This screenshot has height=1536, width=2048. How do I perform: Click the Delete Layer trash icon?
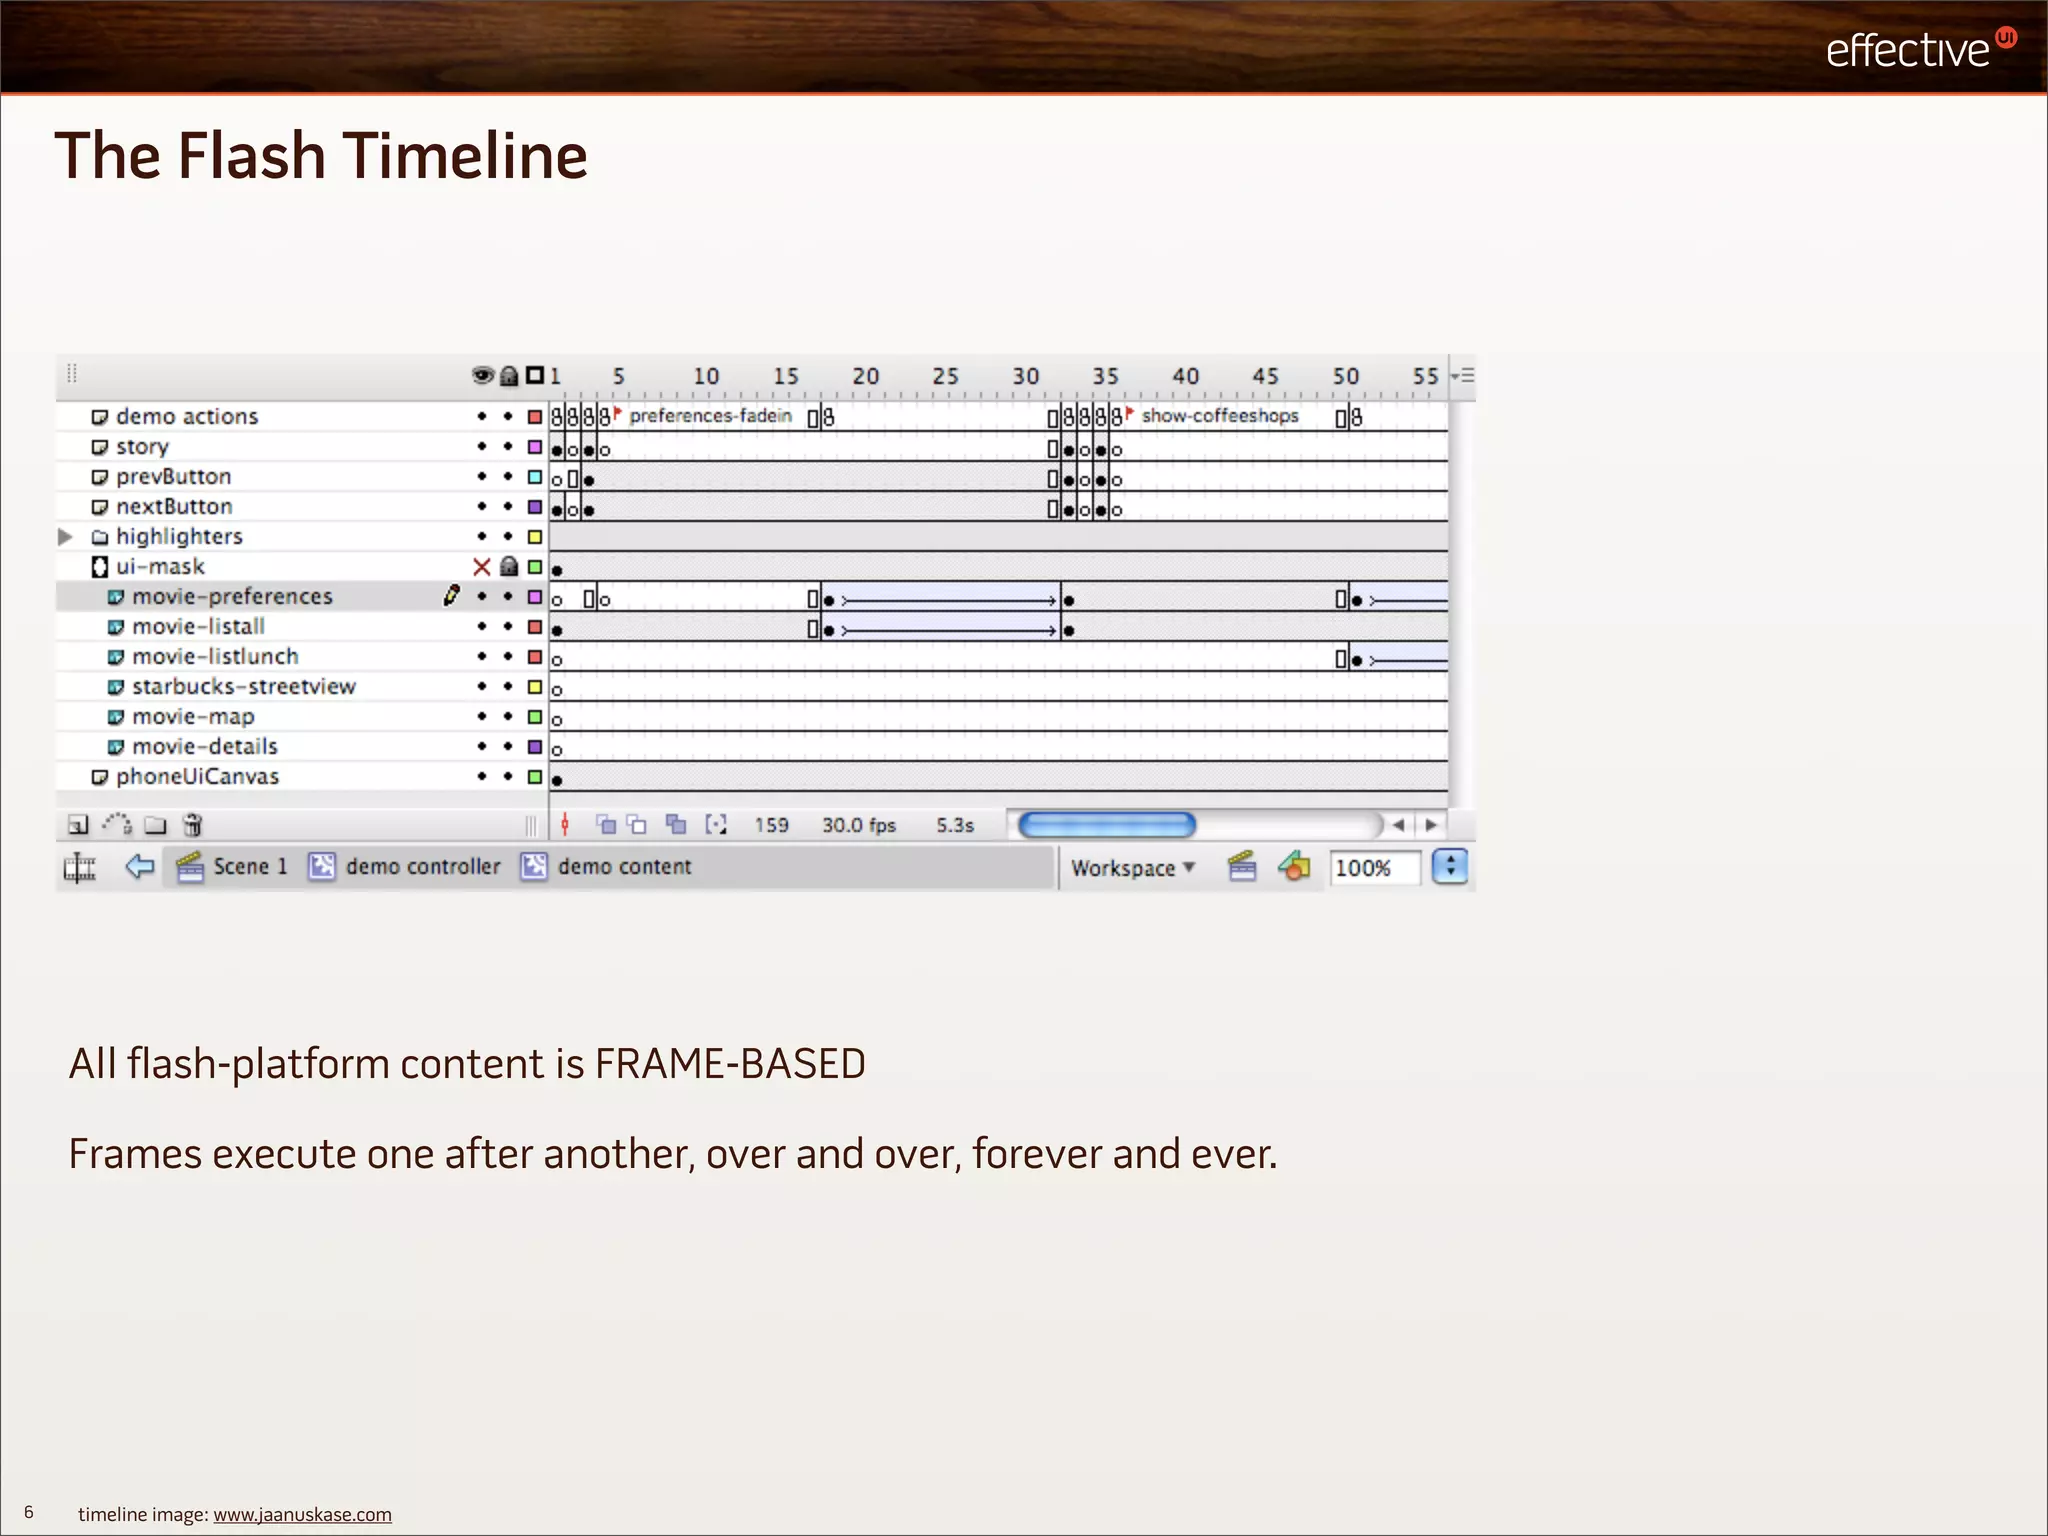(x=193, y=825)
